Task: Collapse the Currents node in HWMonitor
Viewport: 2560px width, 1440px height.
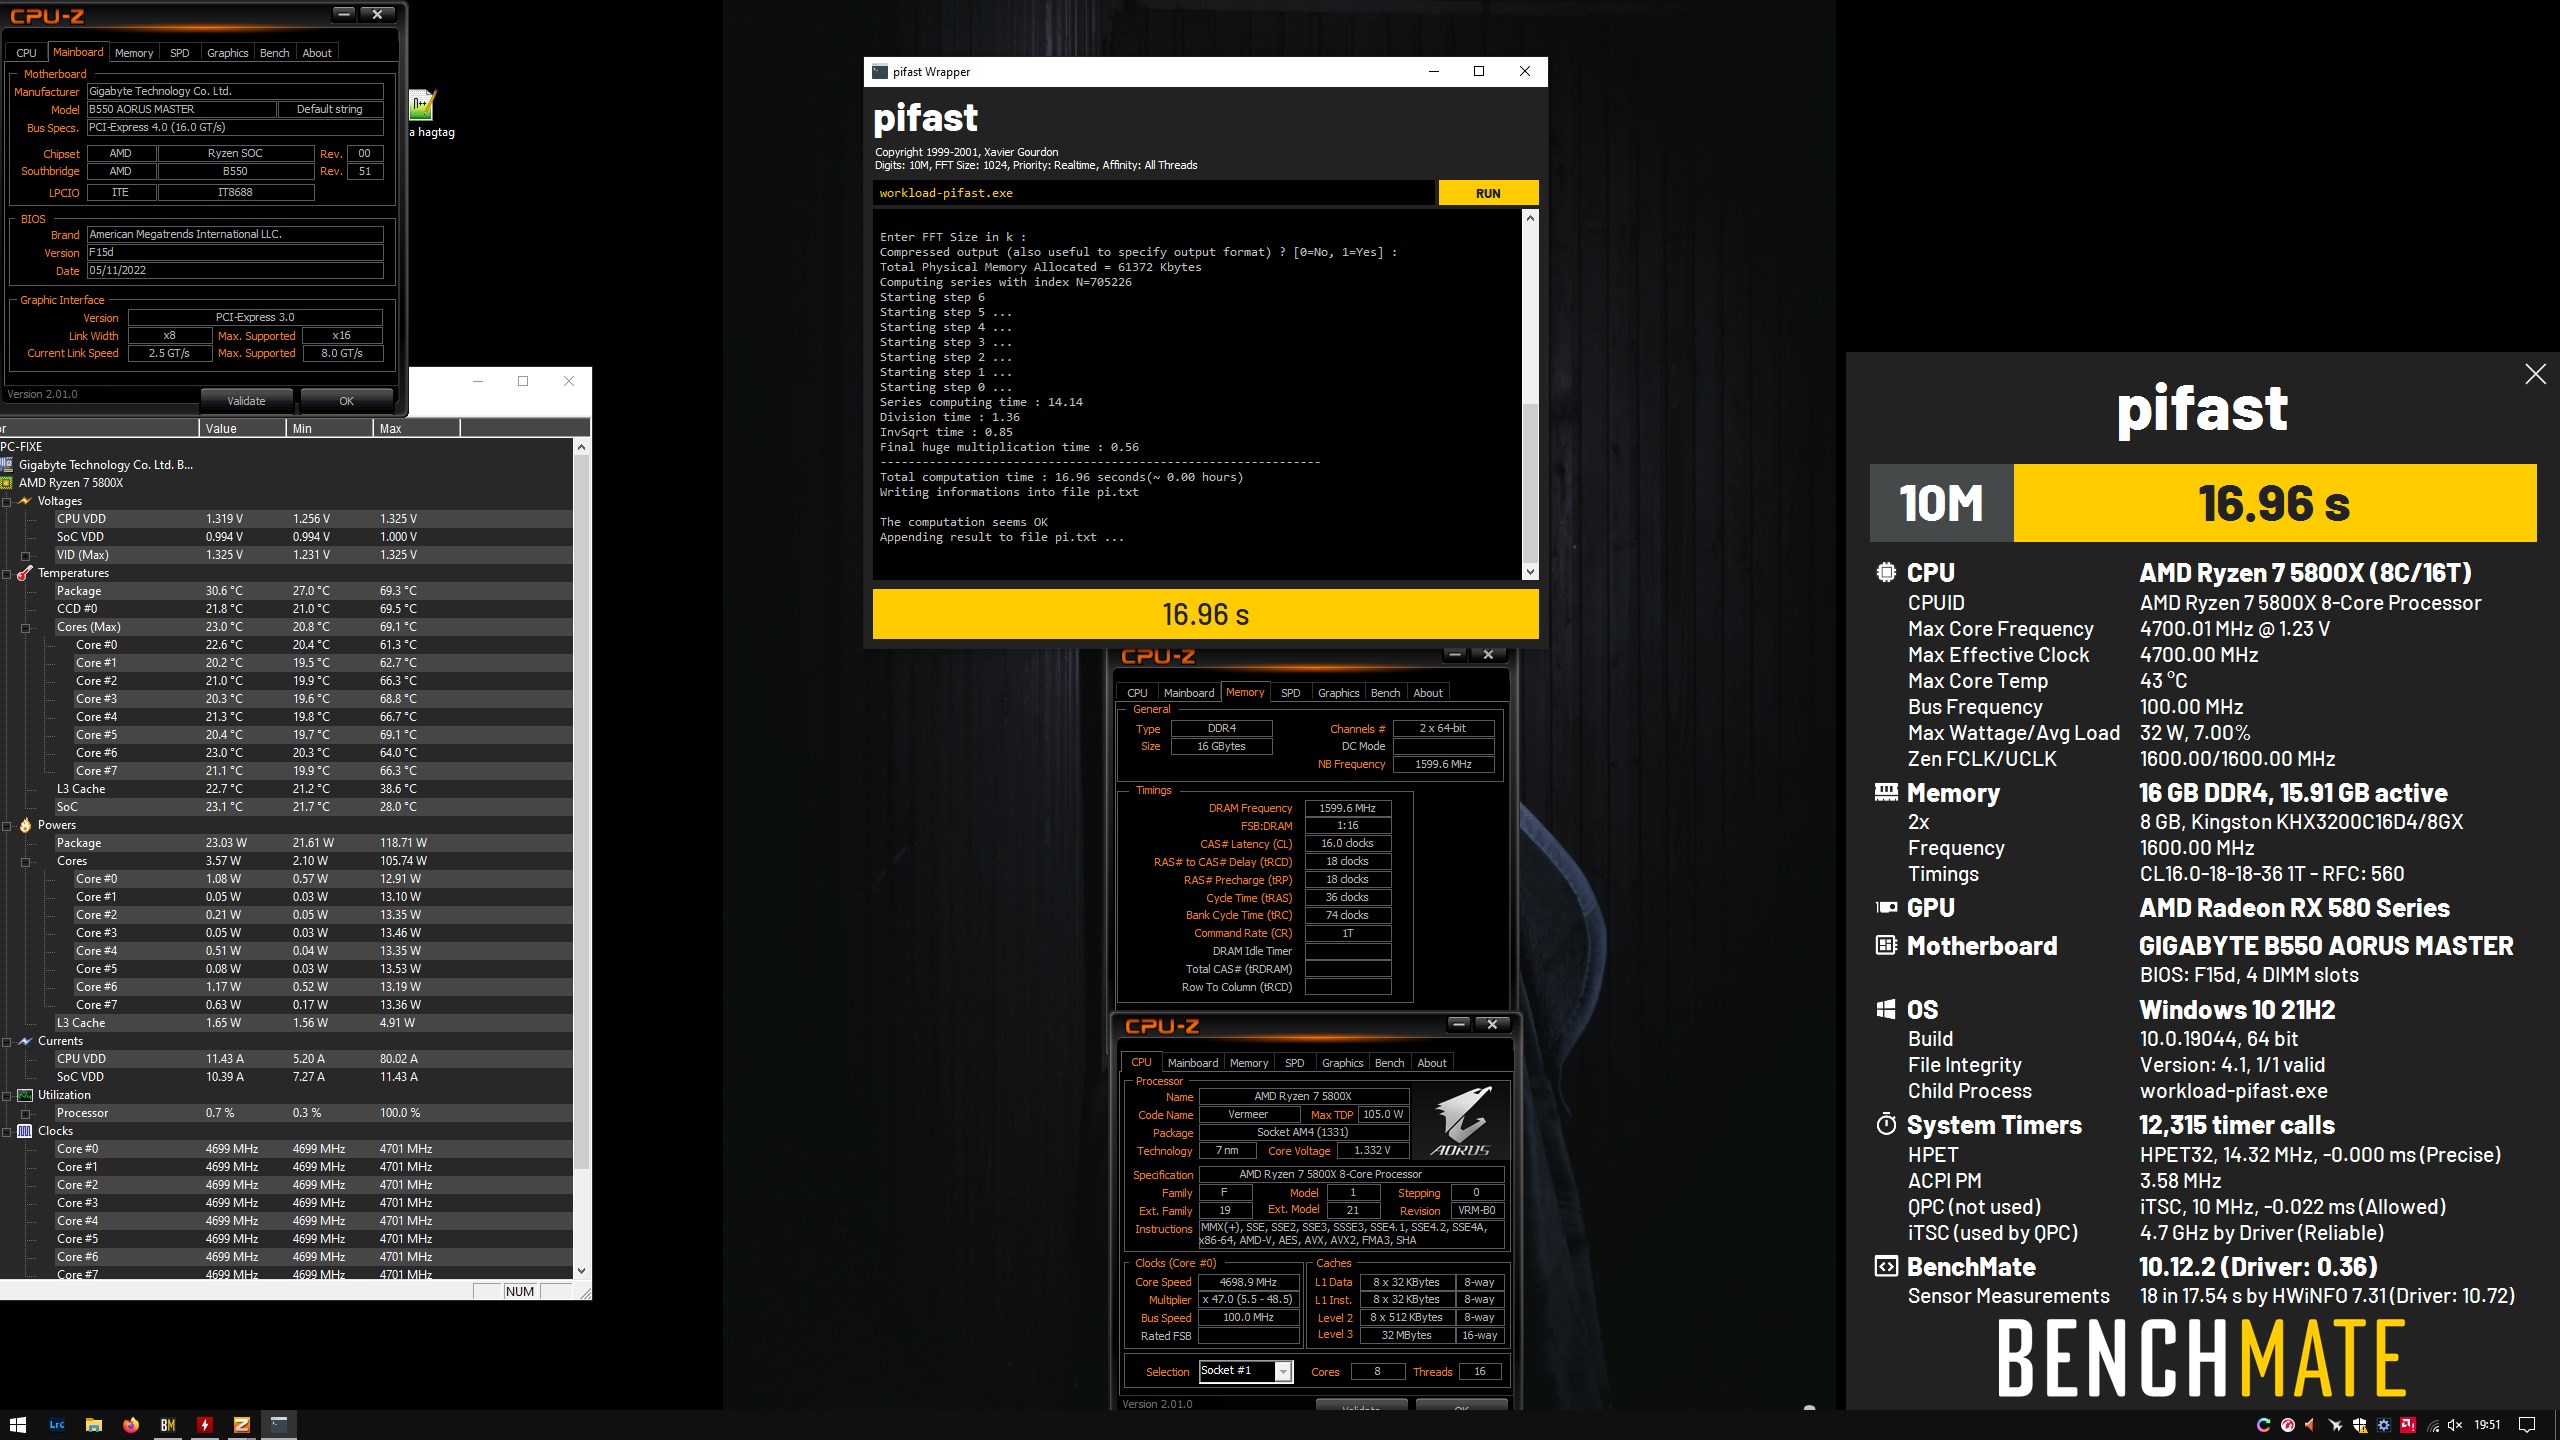Action: [x=7, y=1041]
